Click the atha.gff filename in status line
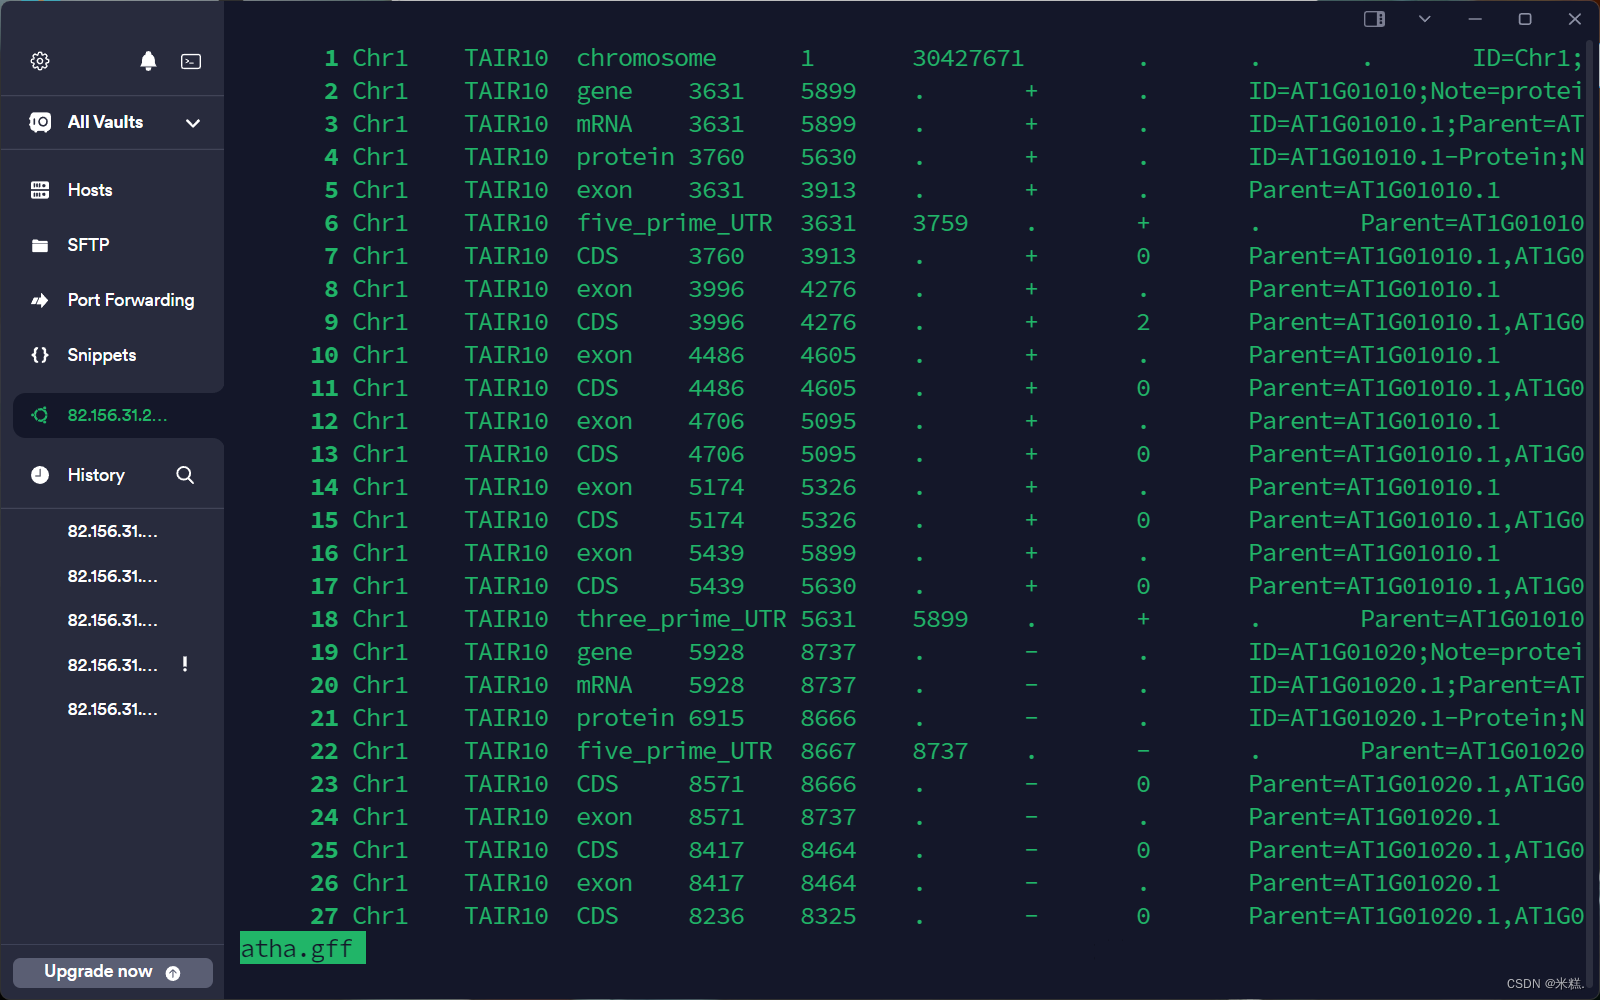The width and height of the screenshot is (1600, 1000). tap(297, 949)
